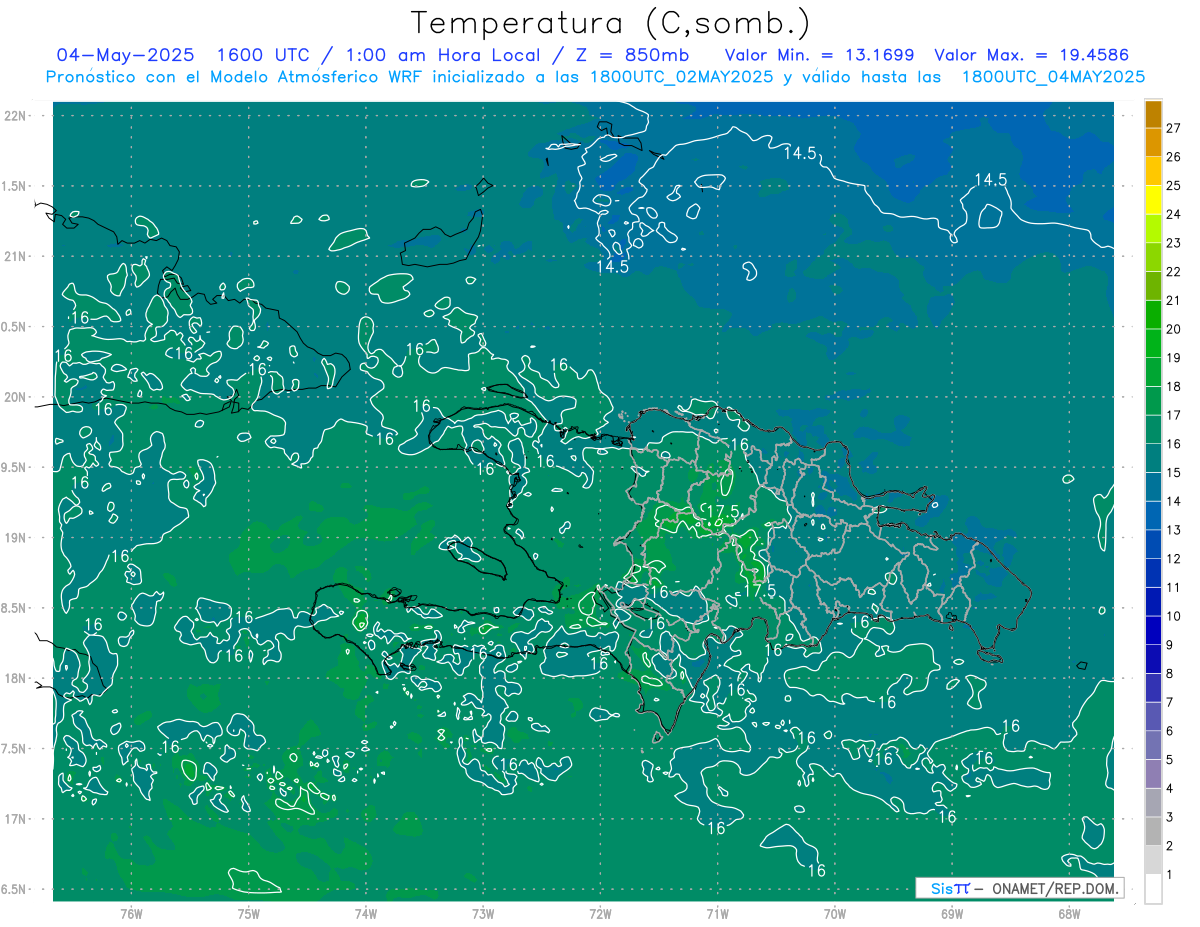Click the valid-until time "1800UTC_04MAY2025"

coord(1053,77)
